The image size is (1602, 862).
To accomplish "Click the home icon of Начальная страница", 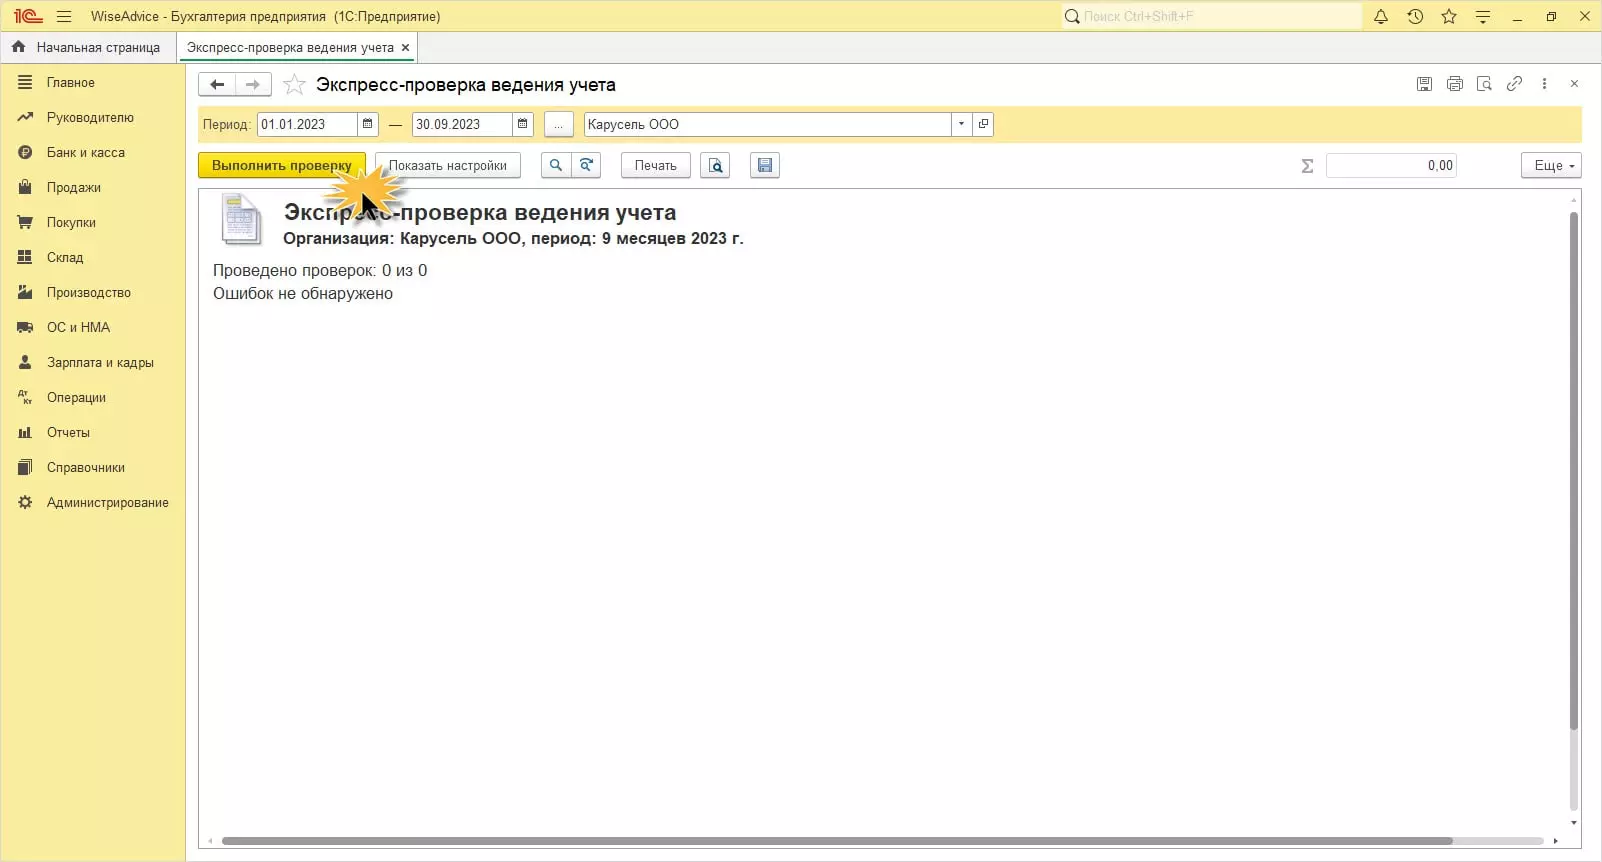I will point(18,47).
